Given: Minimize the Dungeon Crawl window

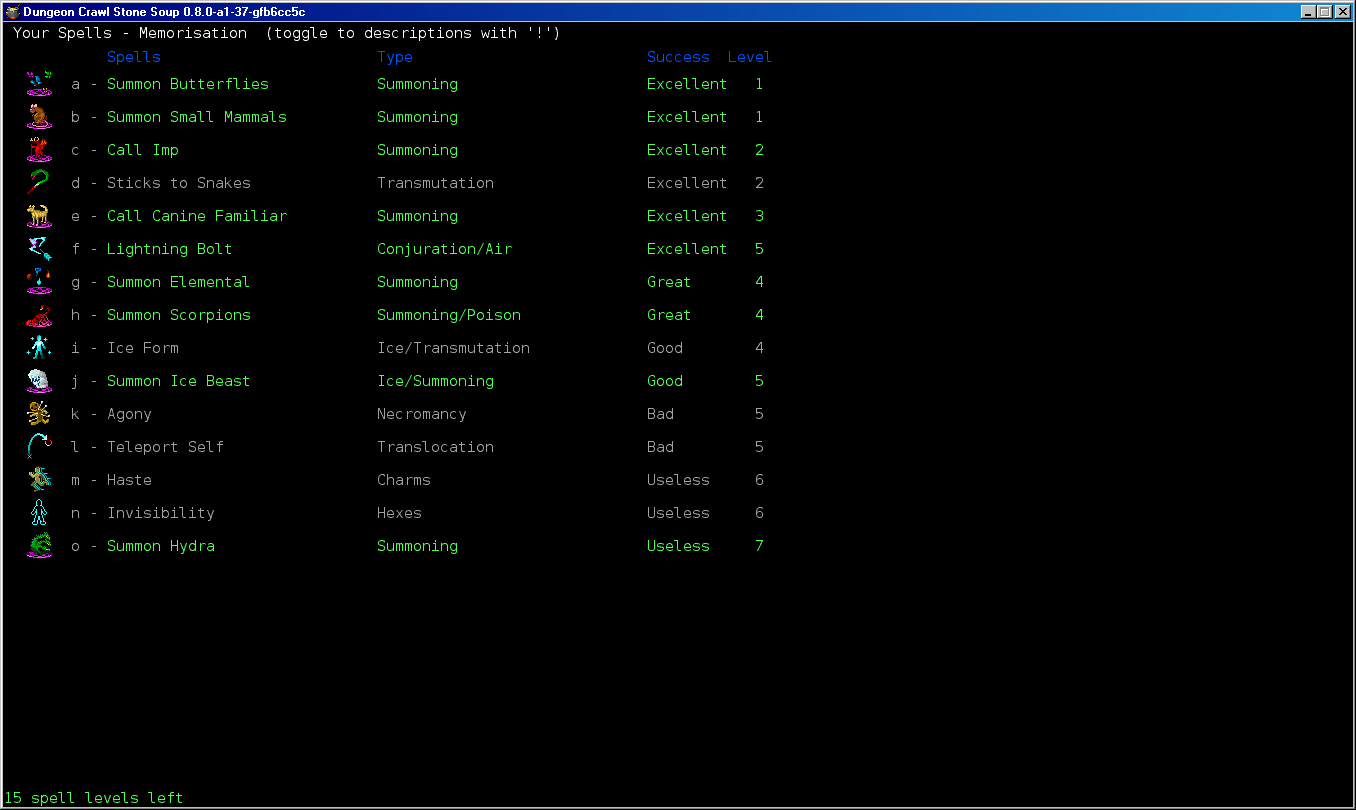Looking at the screenshot, I should point(1308,12).
